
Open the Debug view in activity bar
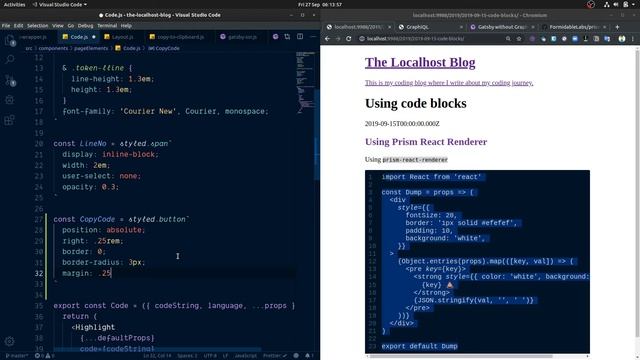10,100
